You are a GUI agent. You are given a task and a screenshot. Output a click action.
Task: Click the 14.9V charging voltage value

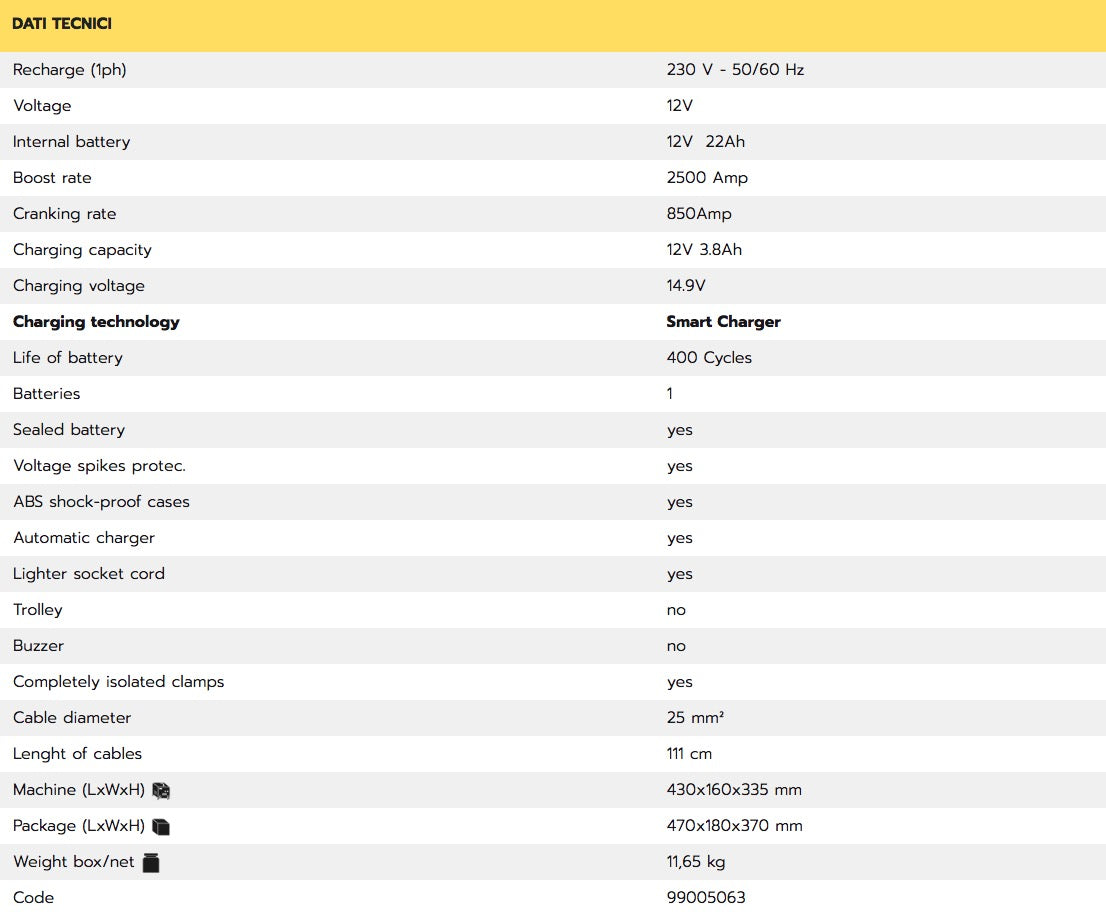click(x=686, y=286)
